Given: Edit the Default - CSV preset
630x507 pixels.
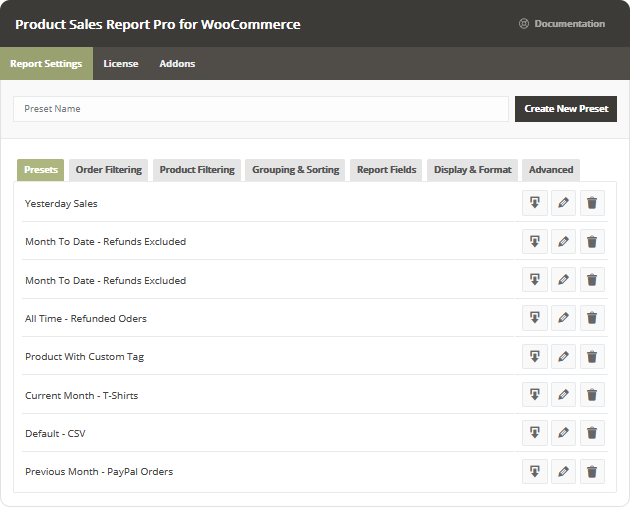Looking at the screenshot, I should point(563,433).
